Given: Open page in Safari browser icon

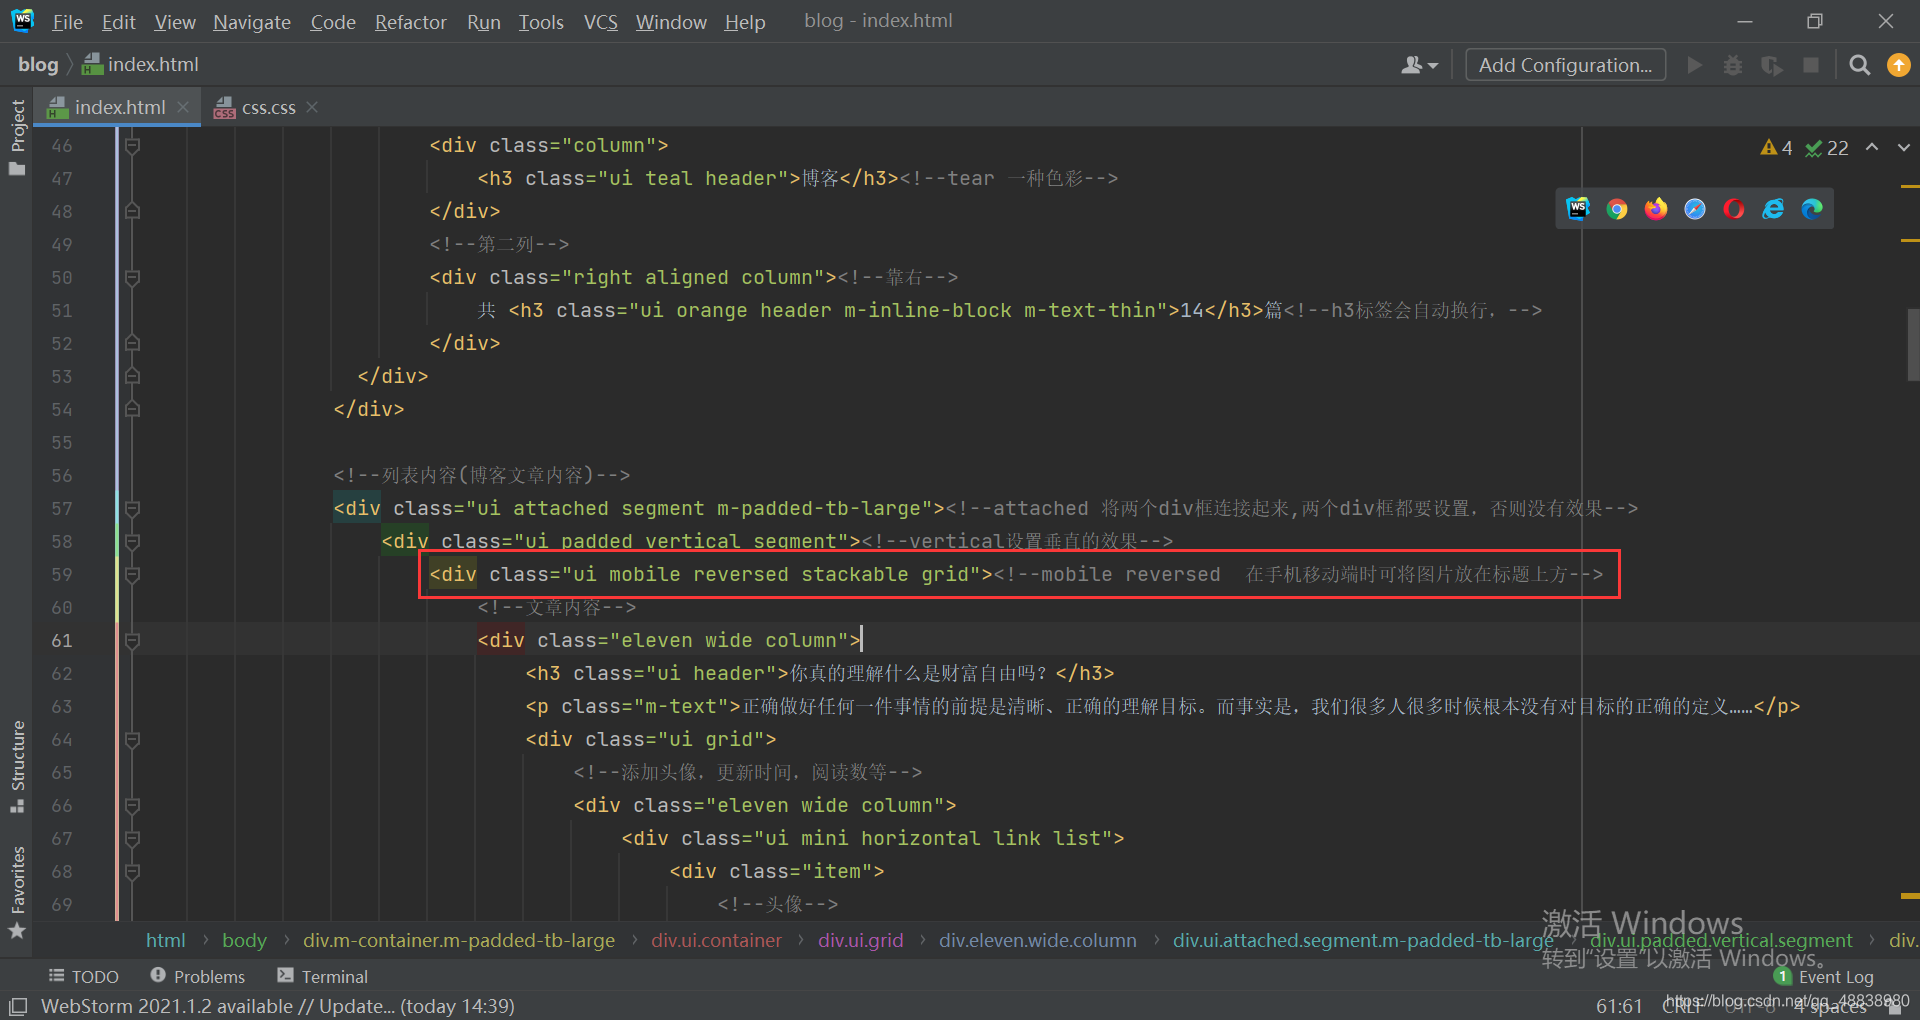Looking at the screenshot, I should [1695, 209].
